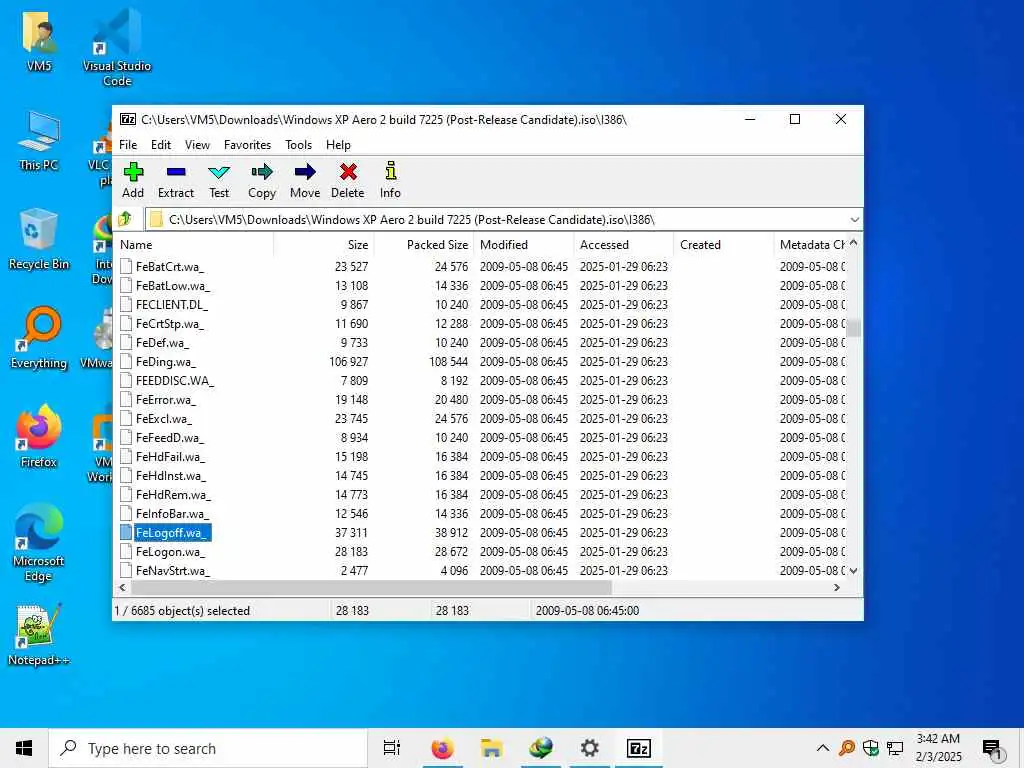This screenshot has width=1024, height=768.
Task: Open Microsoft Edge desktop shortcut
Action: pos(39,543)
